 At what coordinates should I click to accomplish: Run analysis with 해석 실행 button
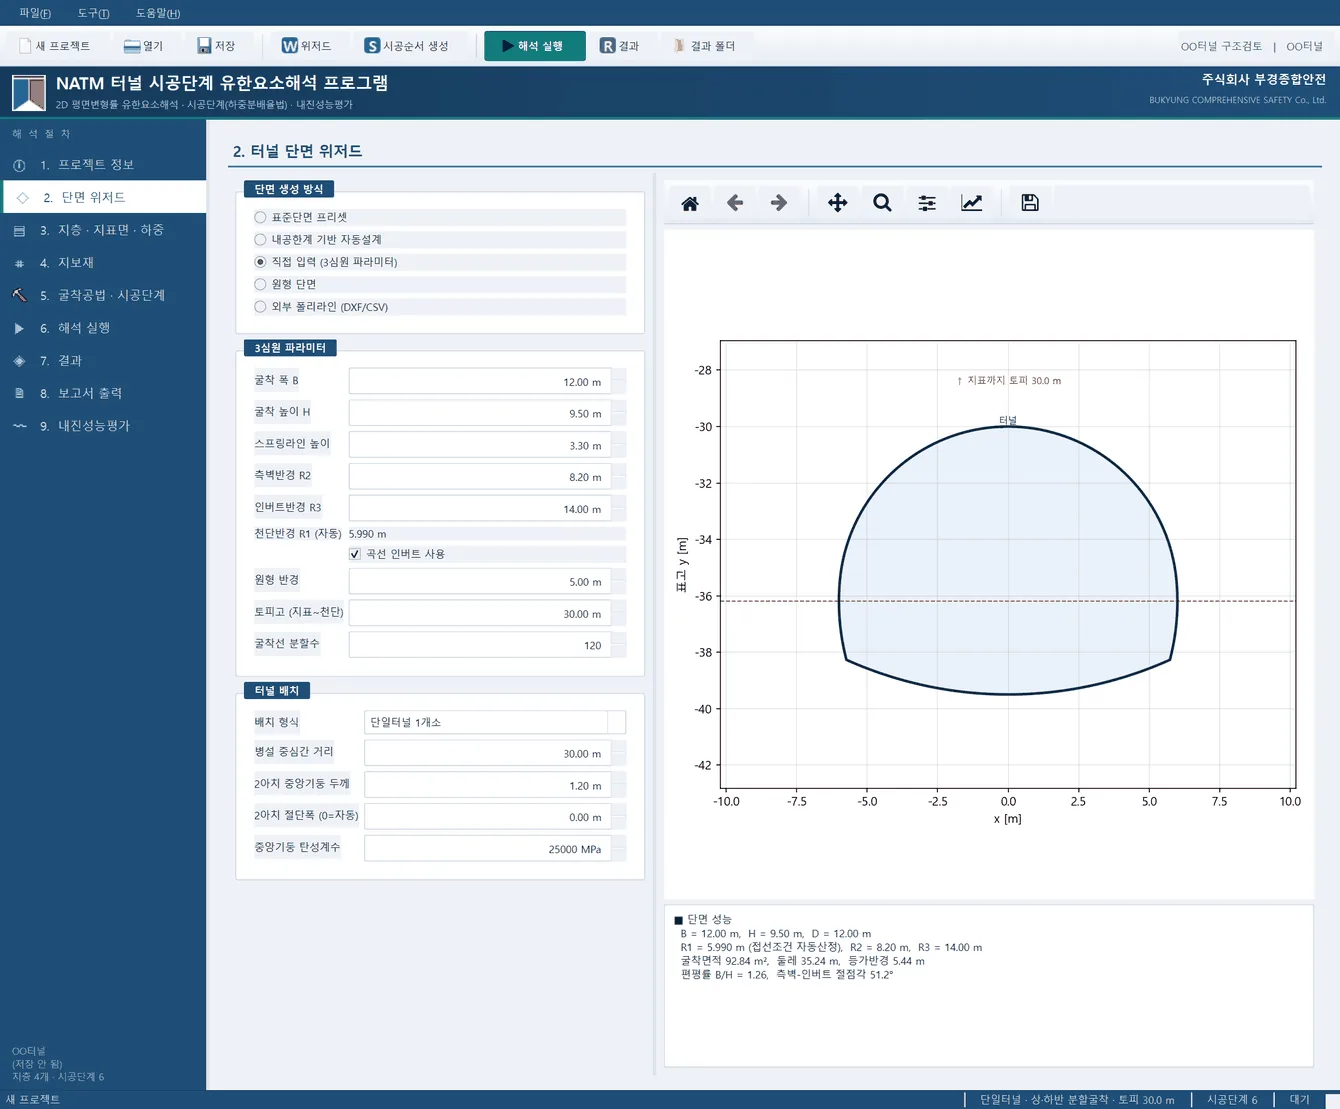tap(535, 46)
